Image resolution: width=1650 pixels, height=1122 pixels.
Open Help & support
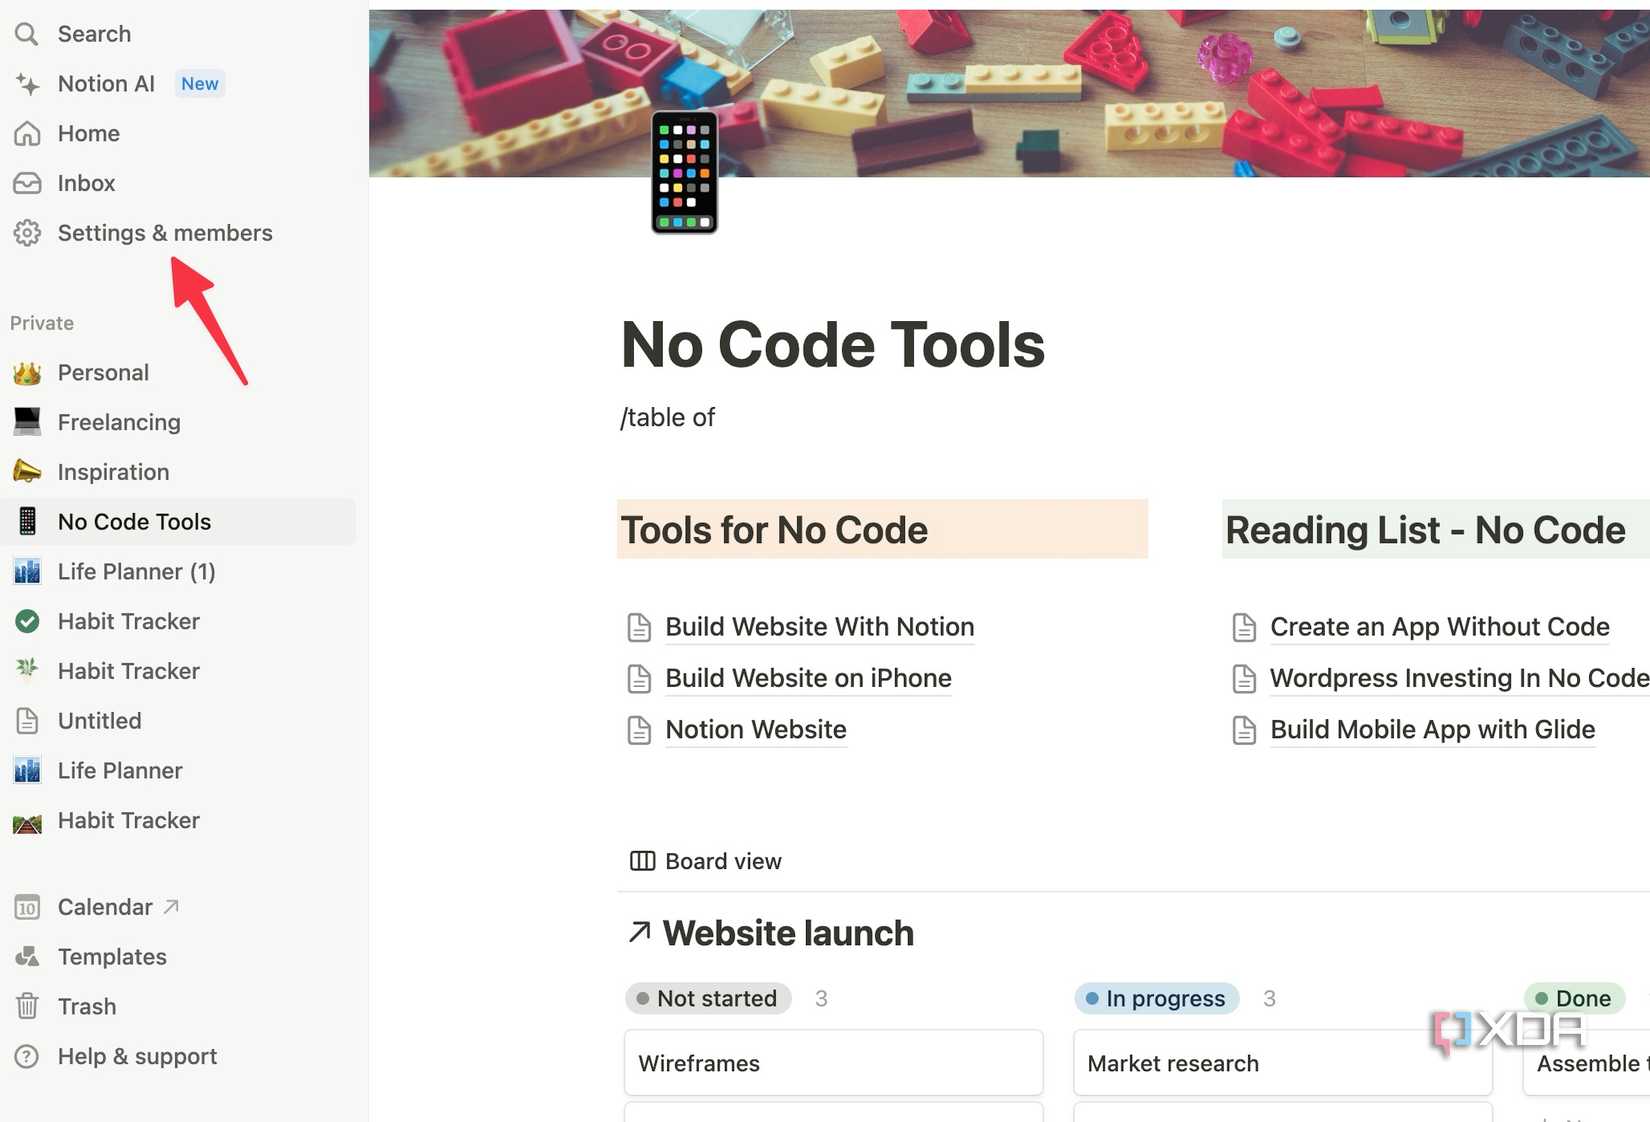[x=137, y=1056]
